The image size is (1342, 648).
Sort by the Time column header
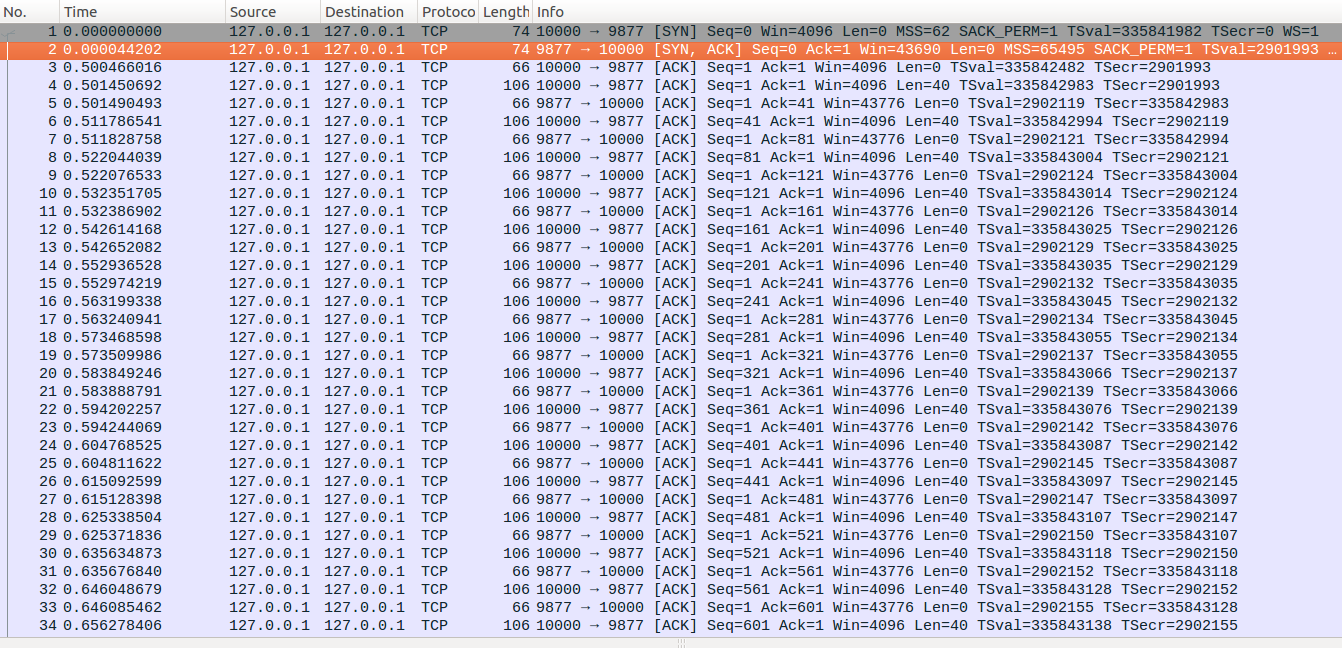[142, 12]
